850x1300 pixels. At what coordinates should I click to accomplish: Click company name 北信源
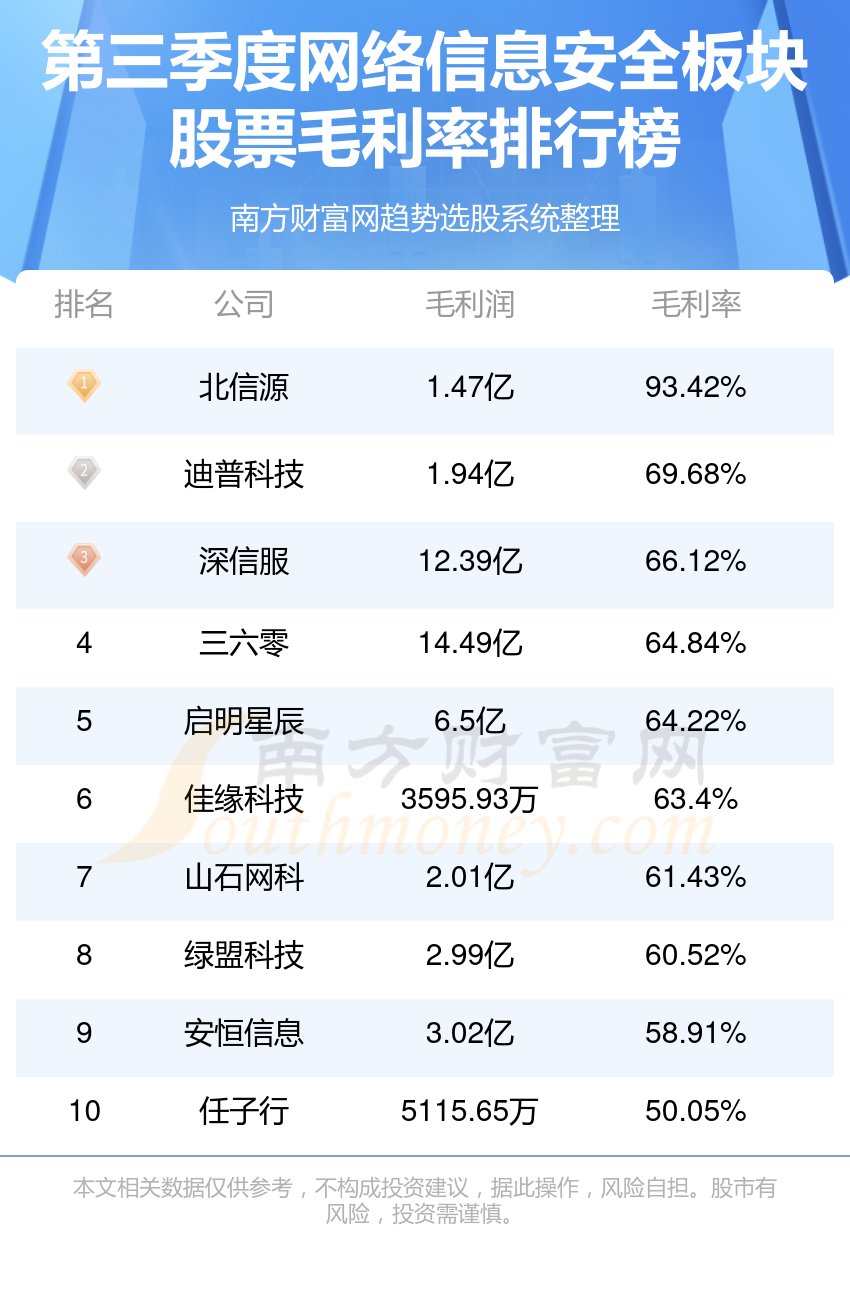(x=244, y=387)
